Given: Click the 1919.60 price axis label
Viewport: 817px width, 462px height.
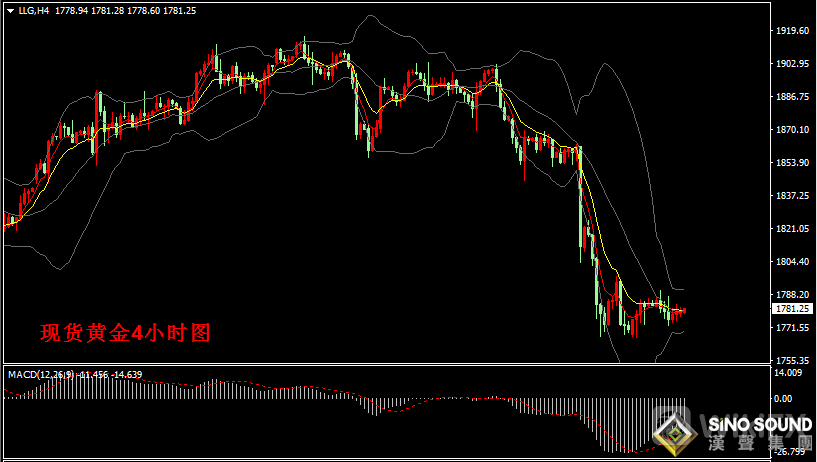Looking at the screenshot, I should pos(792,31).
